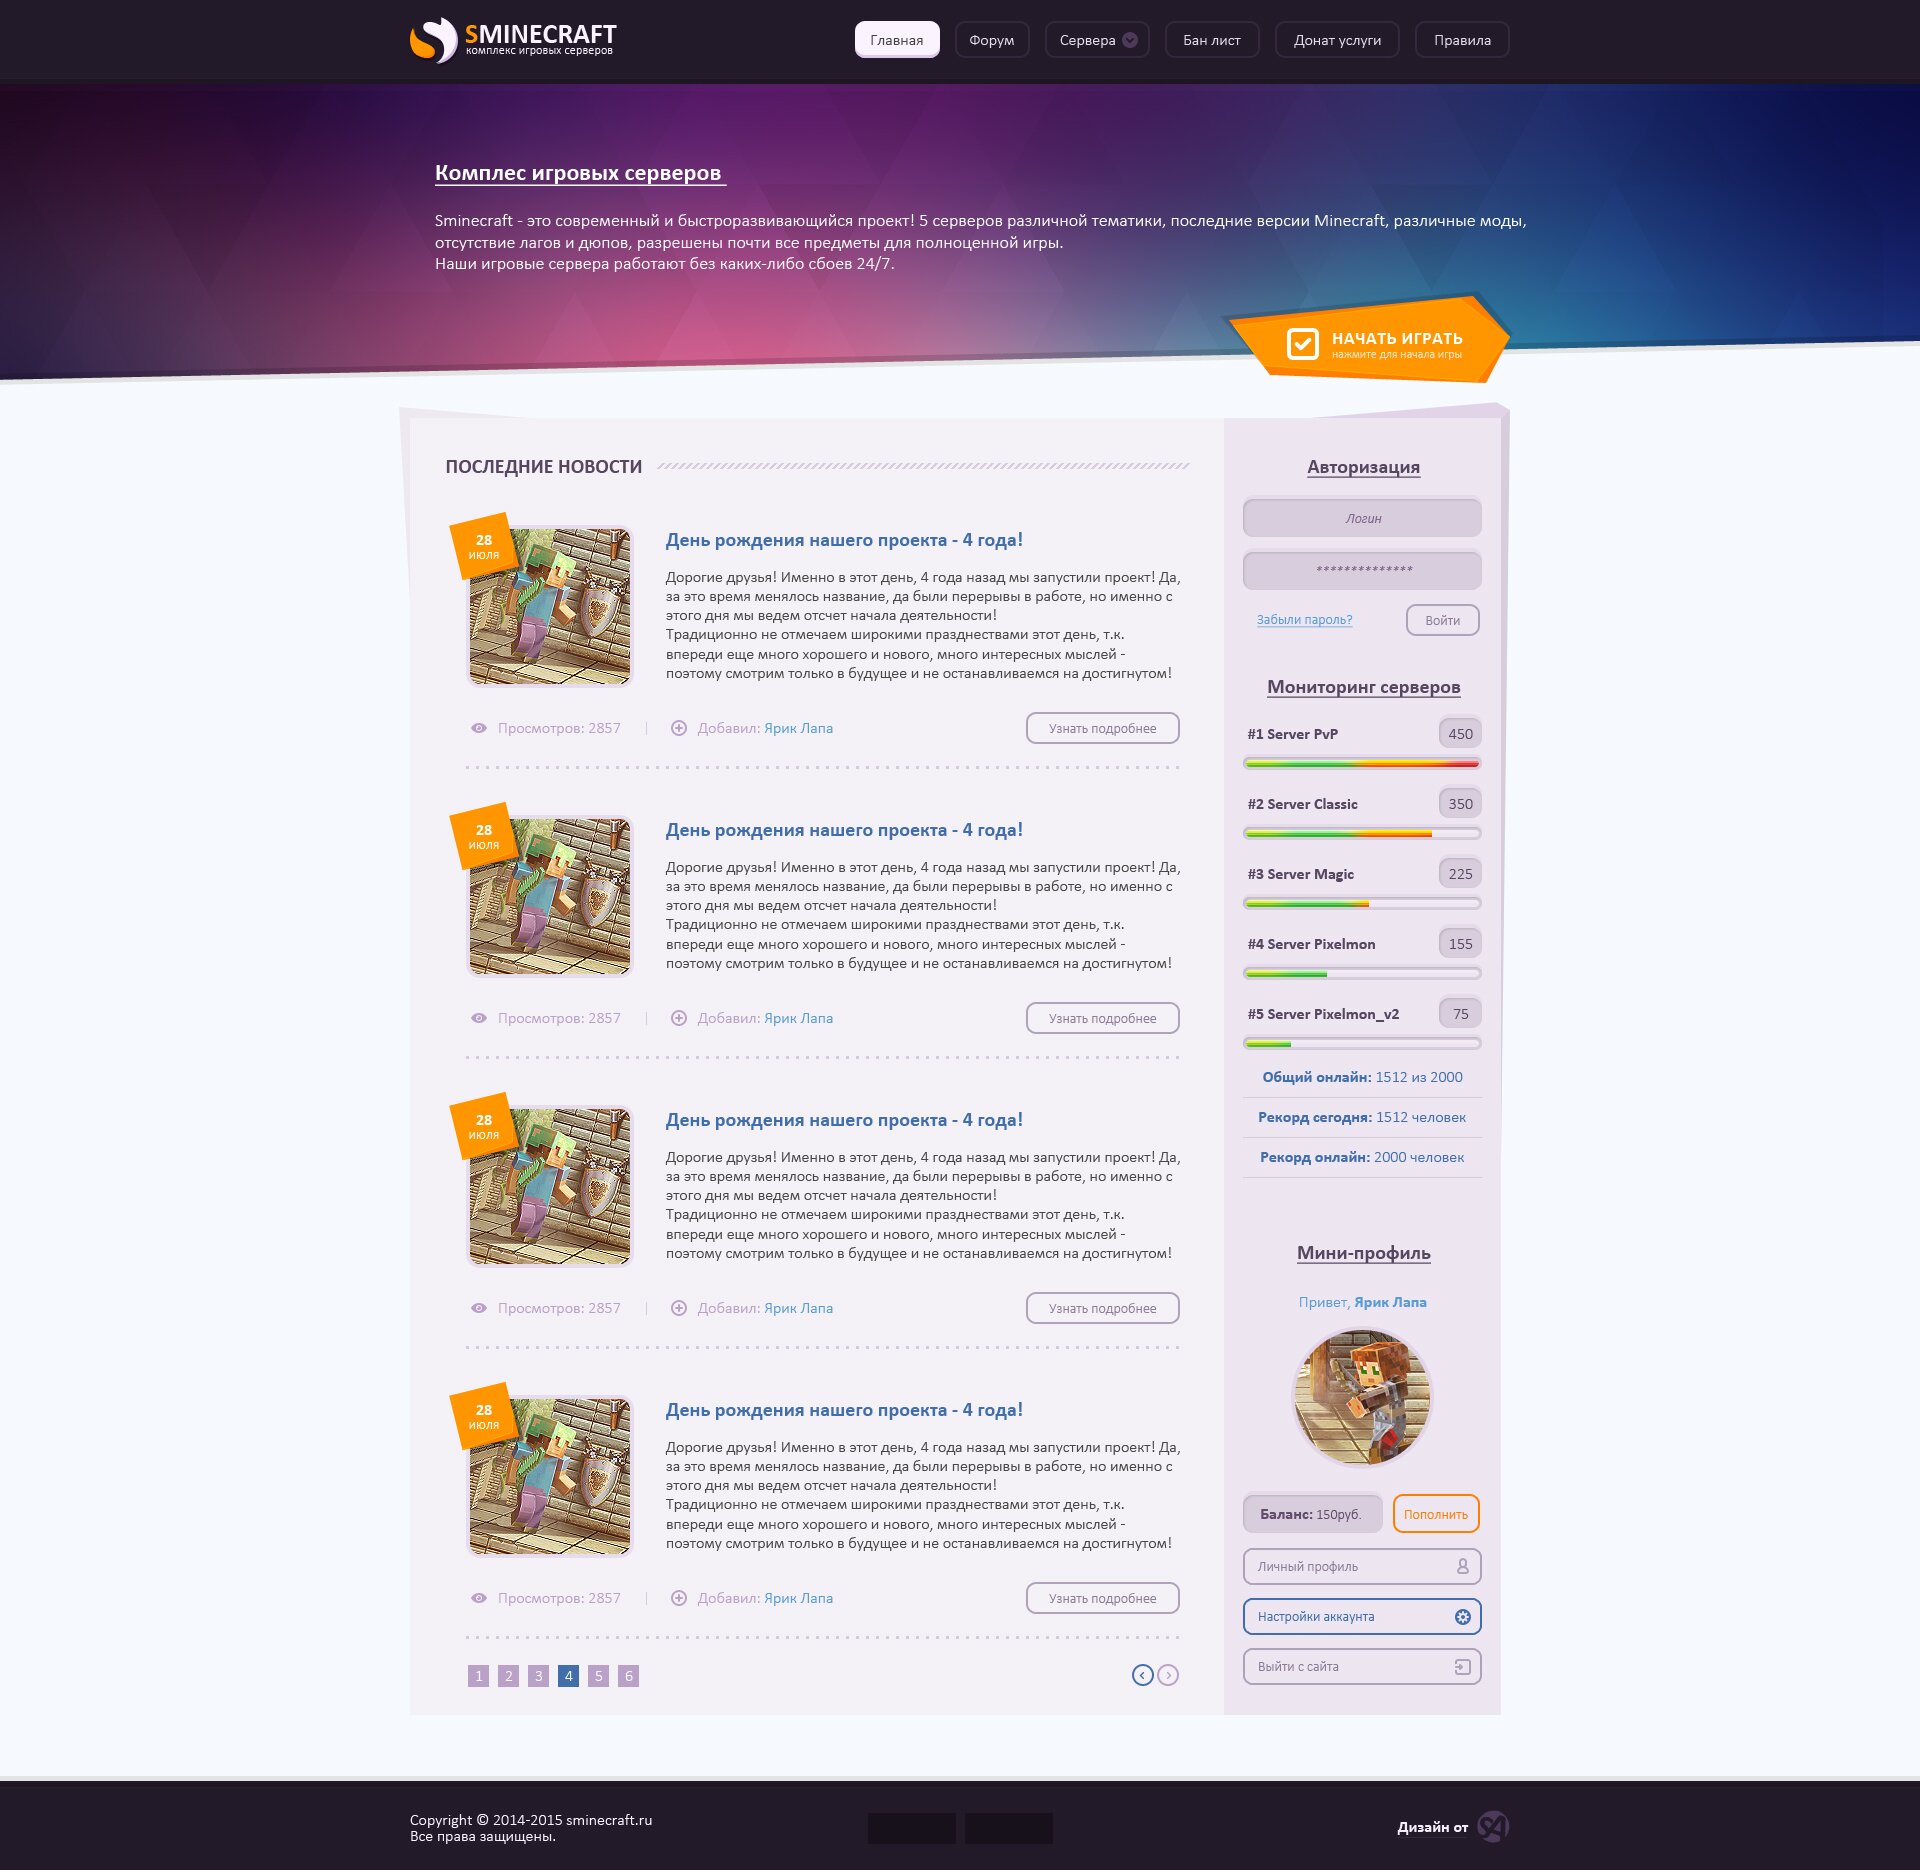
Task: Open the Личный профиль button
Action: tap(1362, 1566)
